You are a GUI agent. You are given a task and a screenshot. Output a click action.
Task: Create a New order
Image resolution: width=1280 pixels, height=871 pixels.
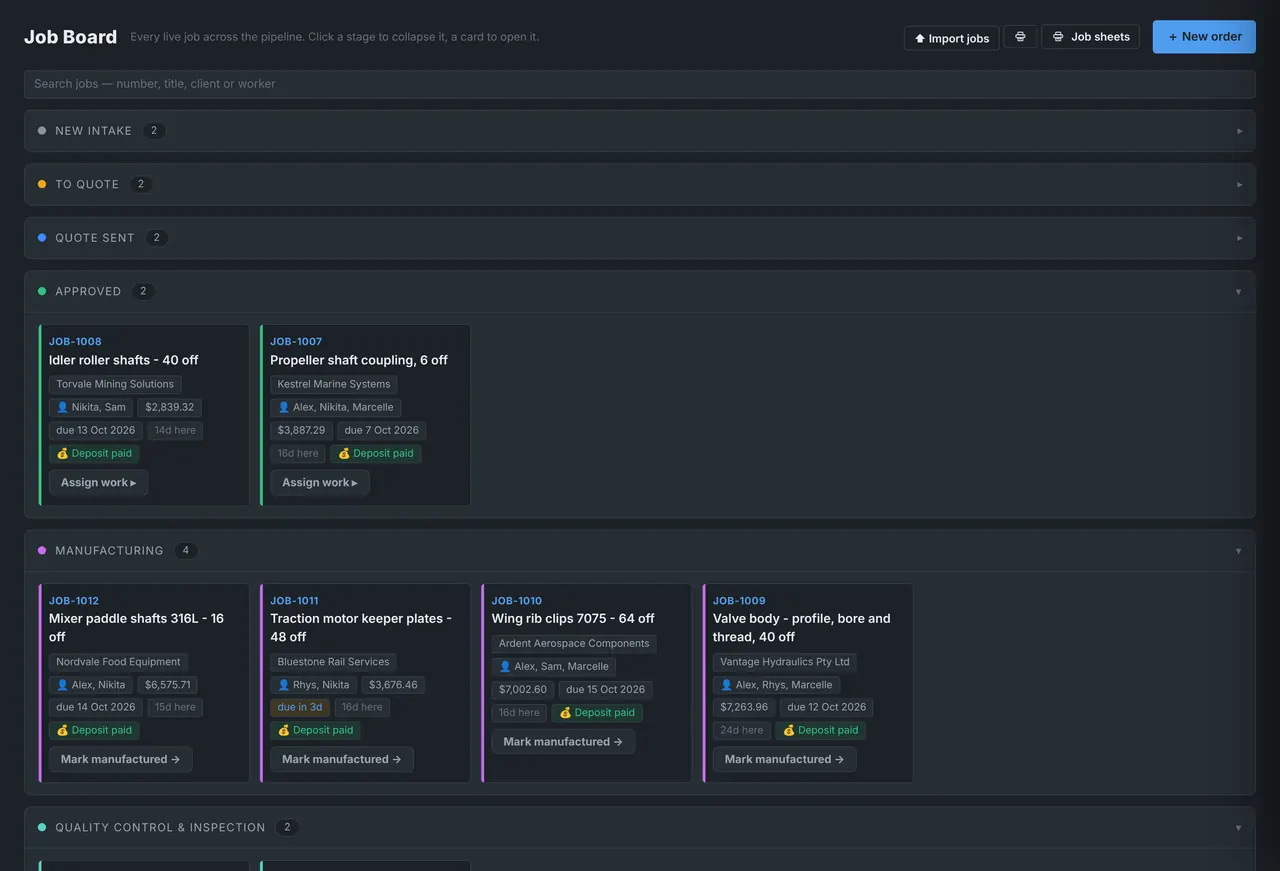click(1204, 37)
